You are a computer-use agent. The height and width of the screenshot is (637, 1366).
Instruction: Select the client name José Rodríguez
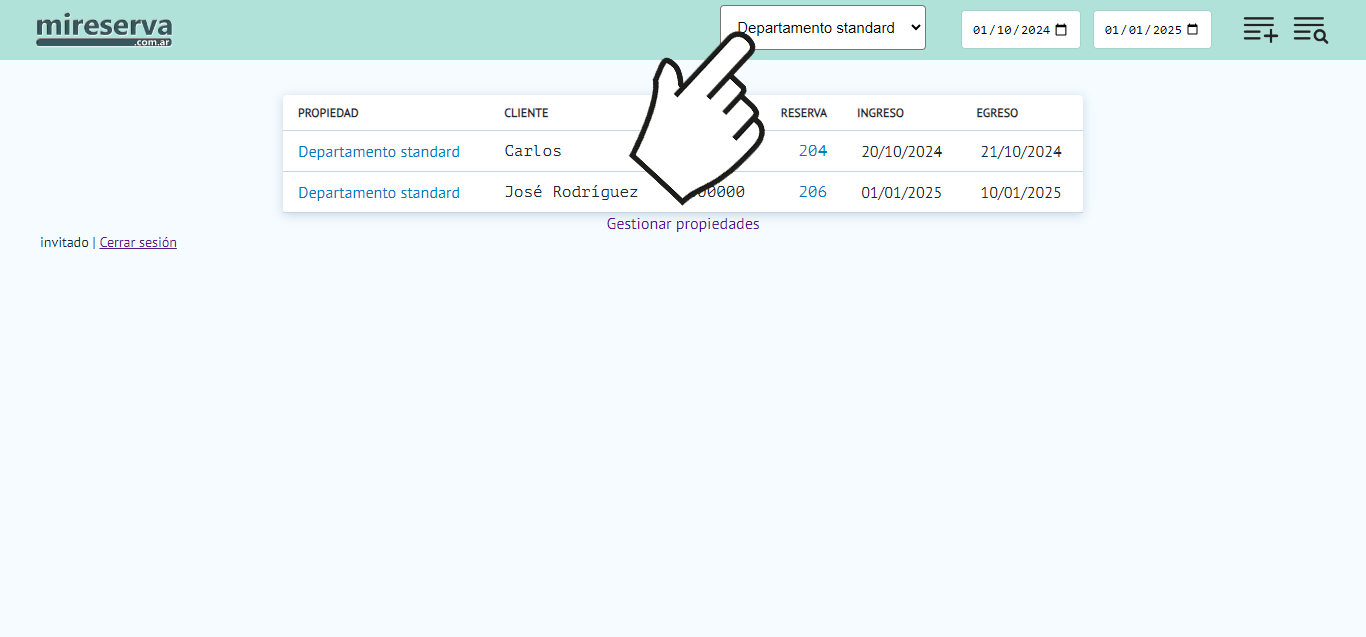(x=570, y=192)
